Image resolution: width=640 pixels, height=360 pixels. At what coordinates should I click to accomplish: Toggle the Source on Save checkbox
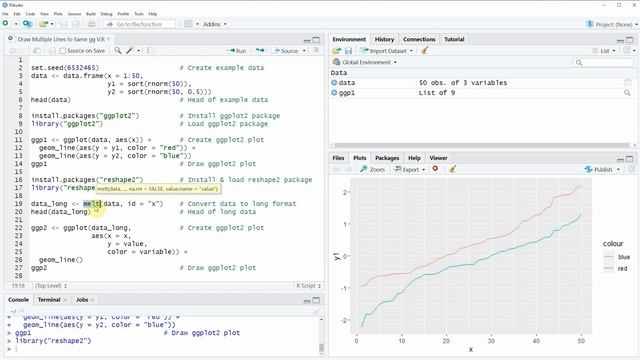pyautogui.click(x=62, y=51)
